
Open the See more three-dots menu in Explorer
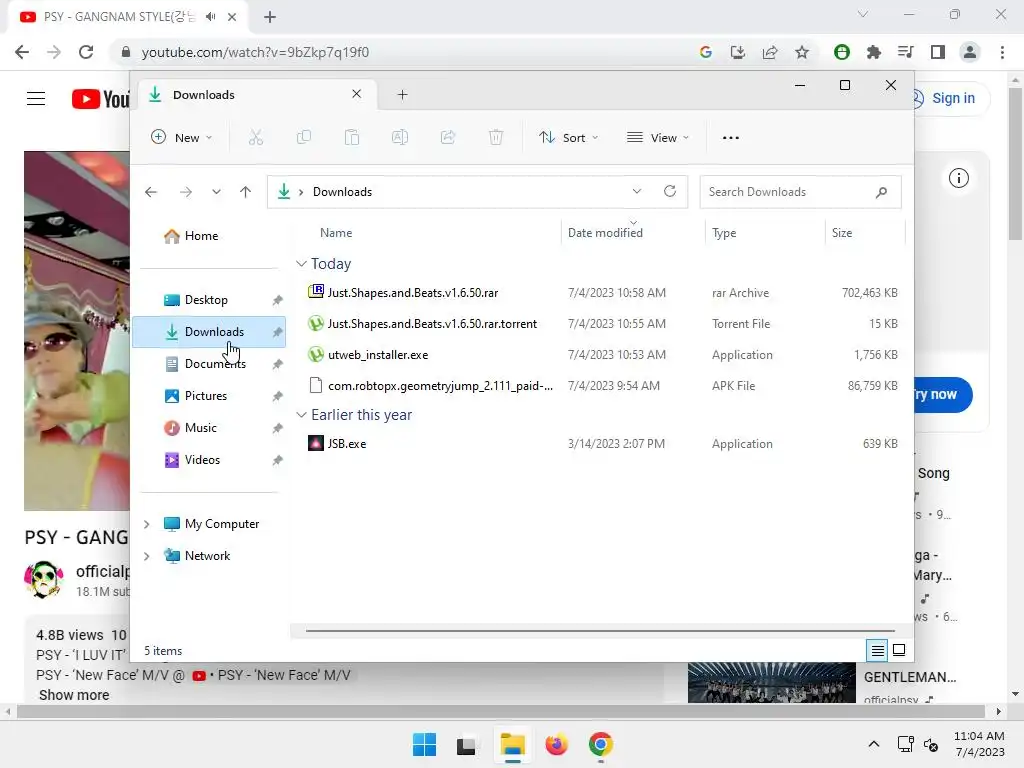(731, 138)
